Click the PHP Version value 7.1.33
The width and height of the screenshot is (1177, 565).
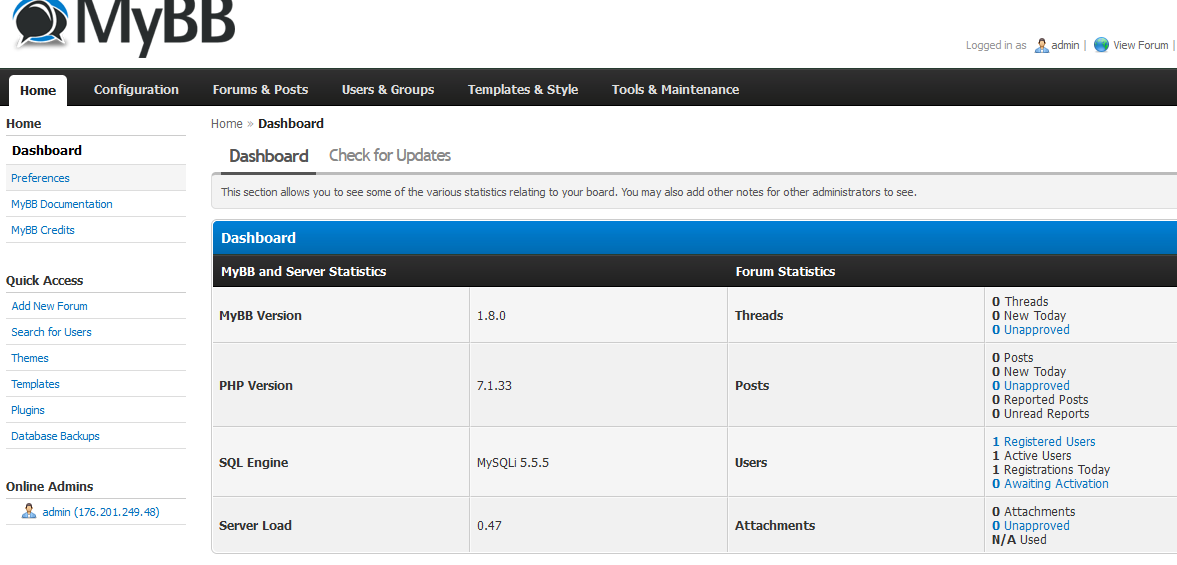click(x=495, y=386)
